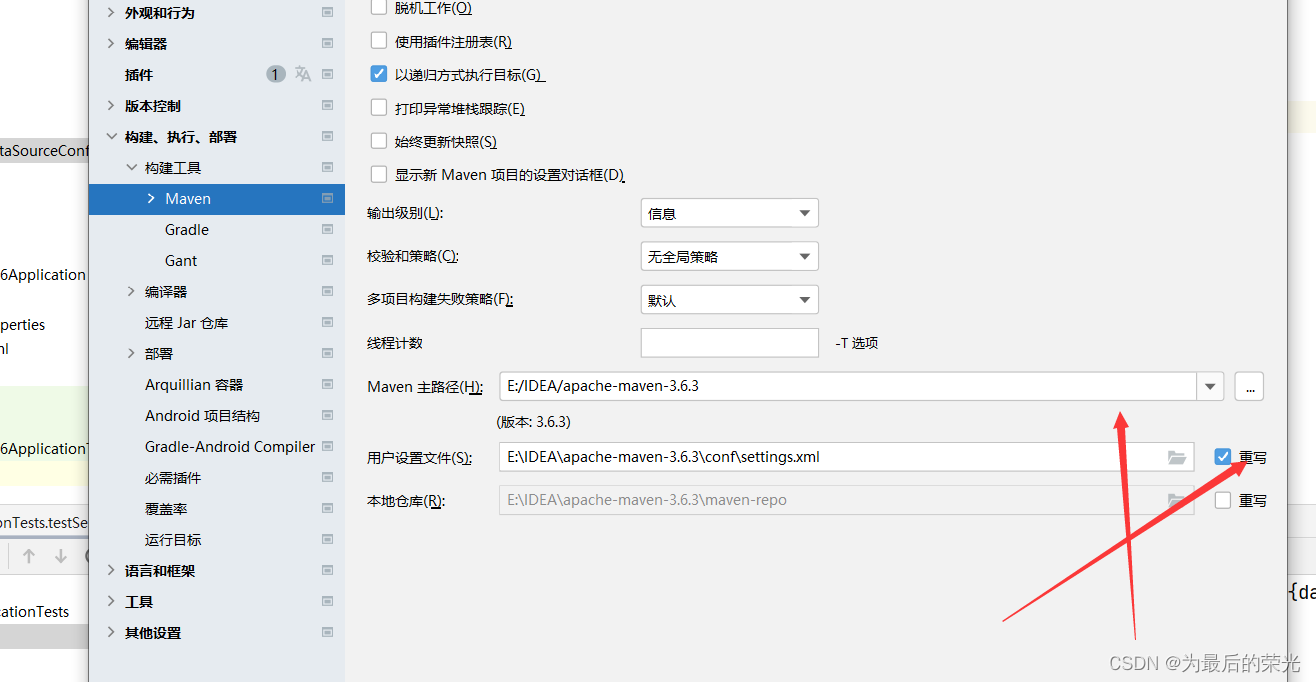Screen dimensions: 1316x682
Task: Expand the 语言和框架 settings group
Action: [x=111, y=571]
